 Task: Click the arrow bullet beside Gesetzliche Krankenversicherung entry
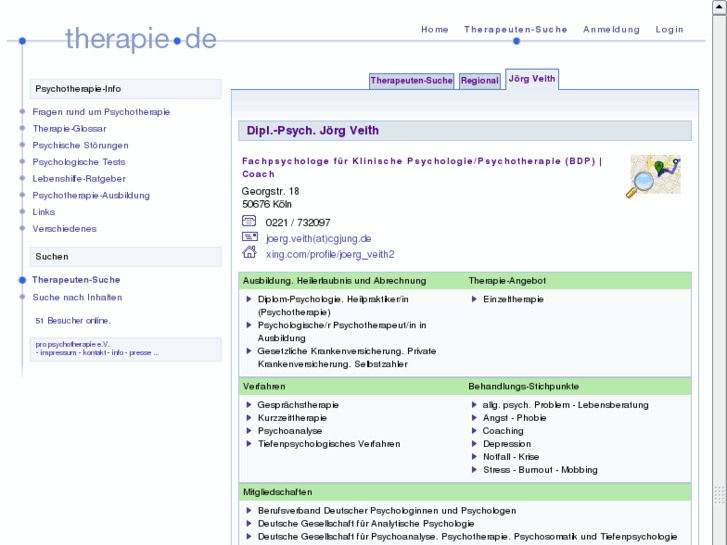click(249, 351)
